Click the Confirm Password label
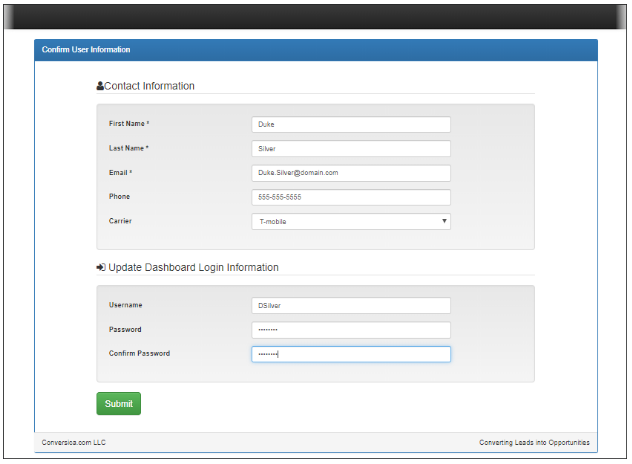Viewport: 632px width, 464px height. click(x=139, y=354)
